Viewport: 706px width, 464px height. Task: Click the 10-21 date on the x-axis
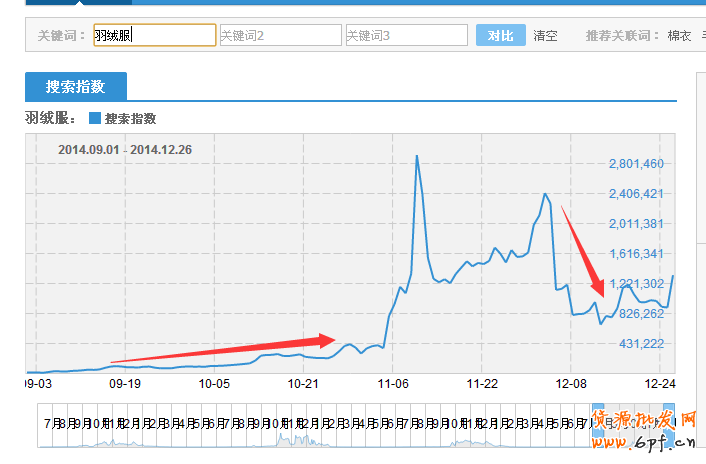point(303,383)
